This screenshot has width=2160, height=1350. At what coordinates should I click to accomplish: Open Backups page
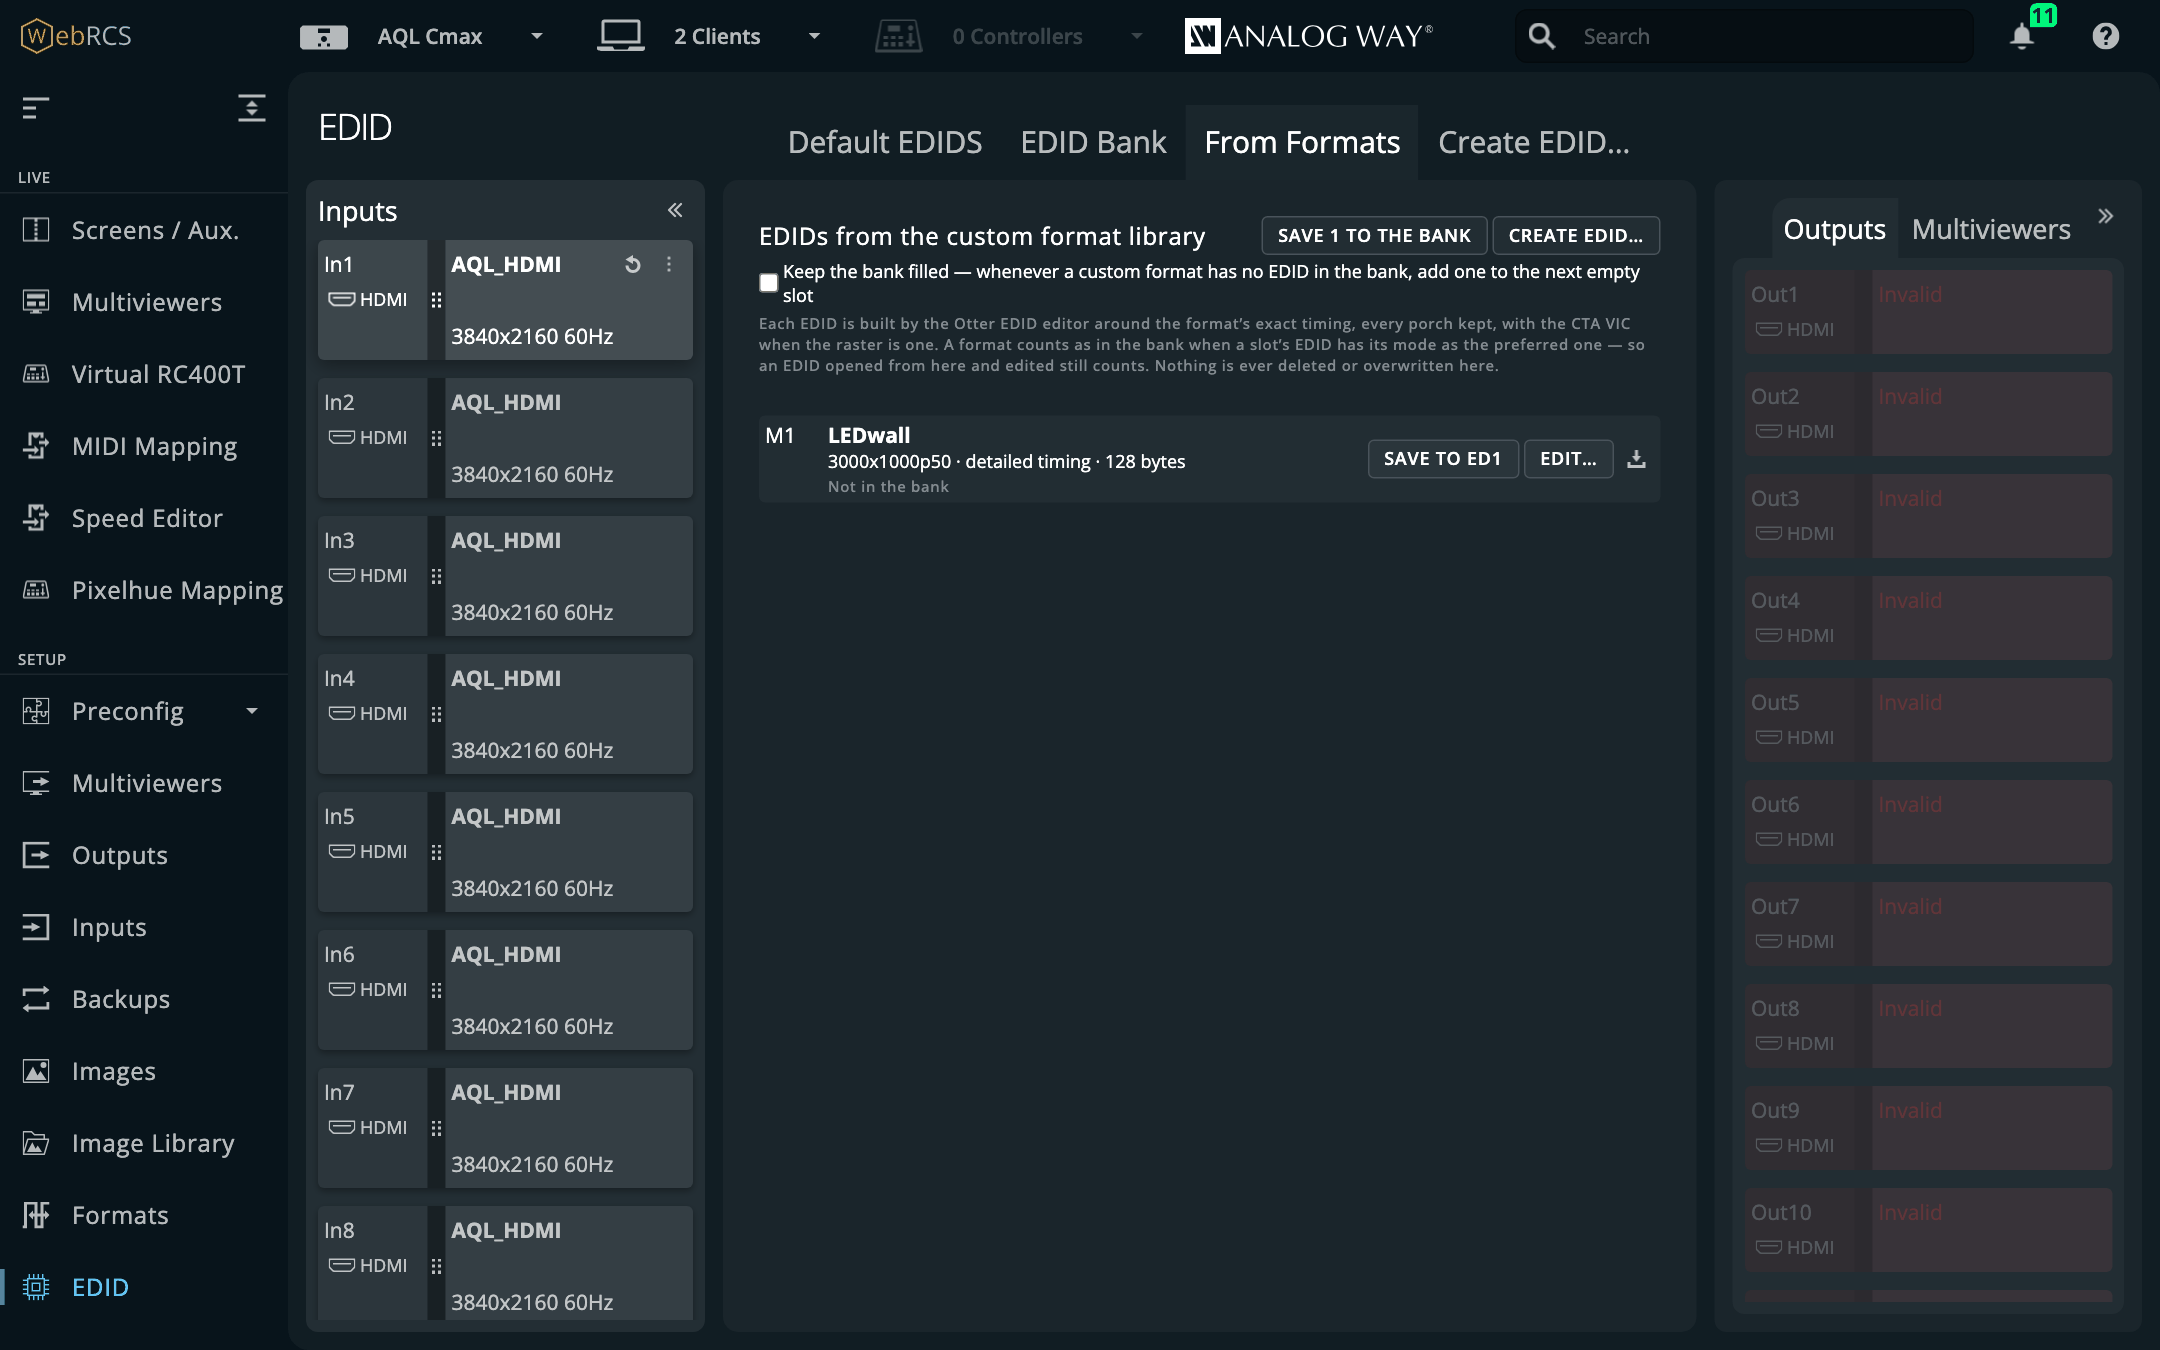(x=144, y=999)
